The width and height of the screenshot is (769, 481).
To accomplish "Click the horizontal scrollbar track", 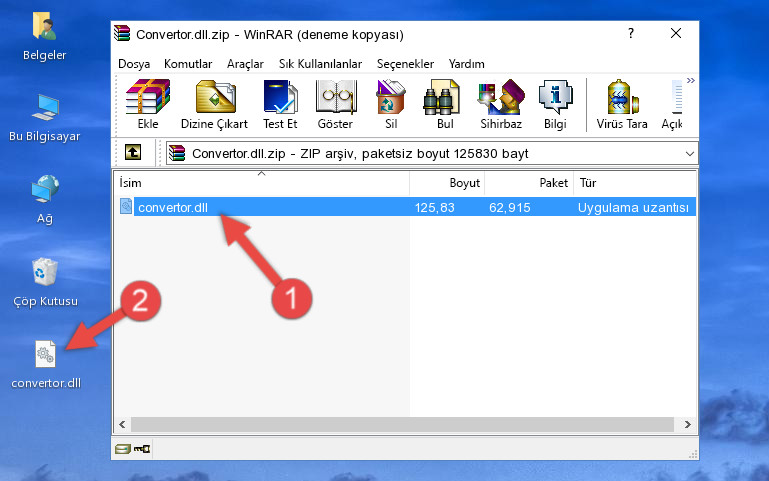I will coord(403,425).
